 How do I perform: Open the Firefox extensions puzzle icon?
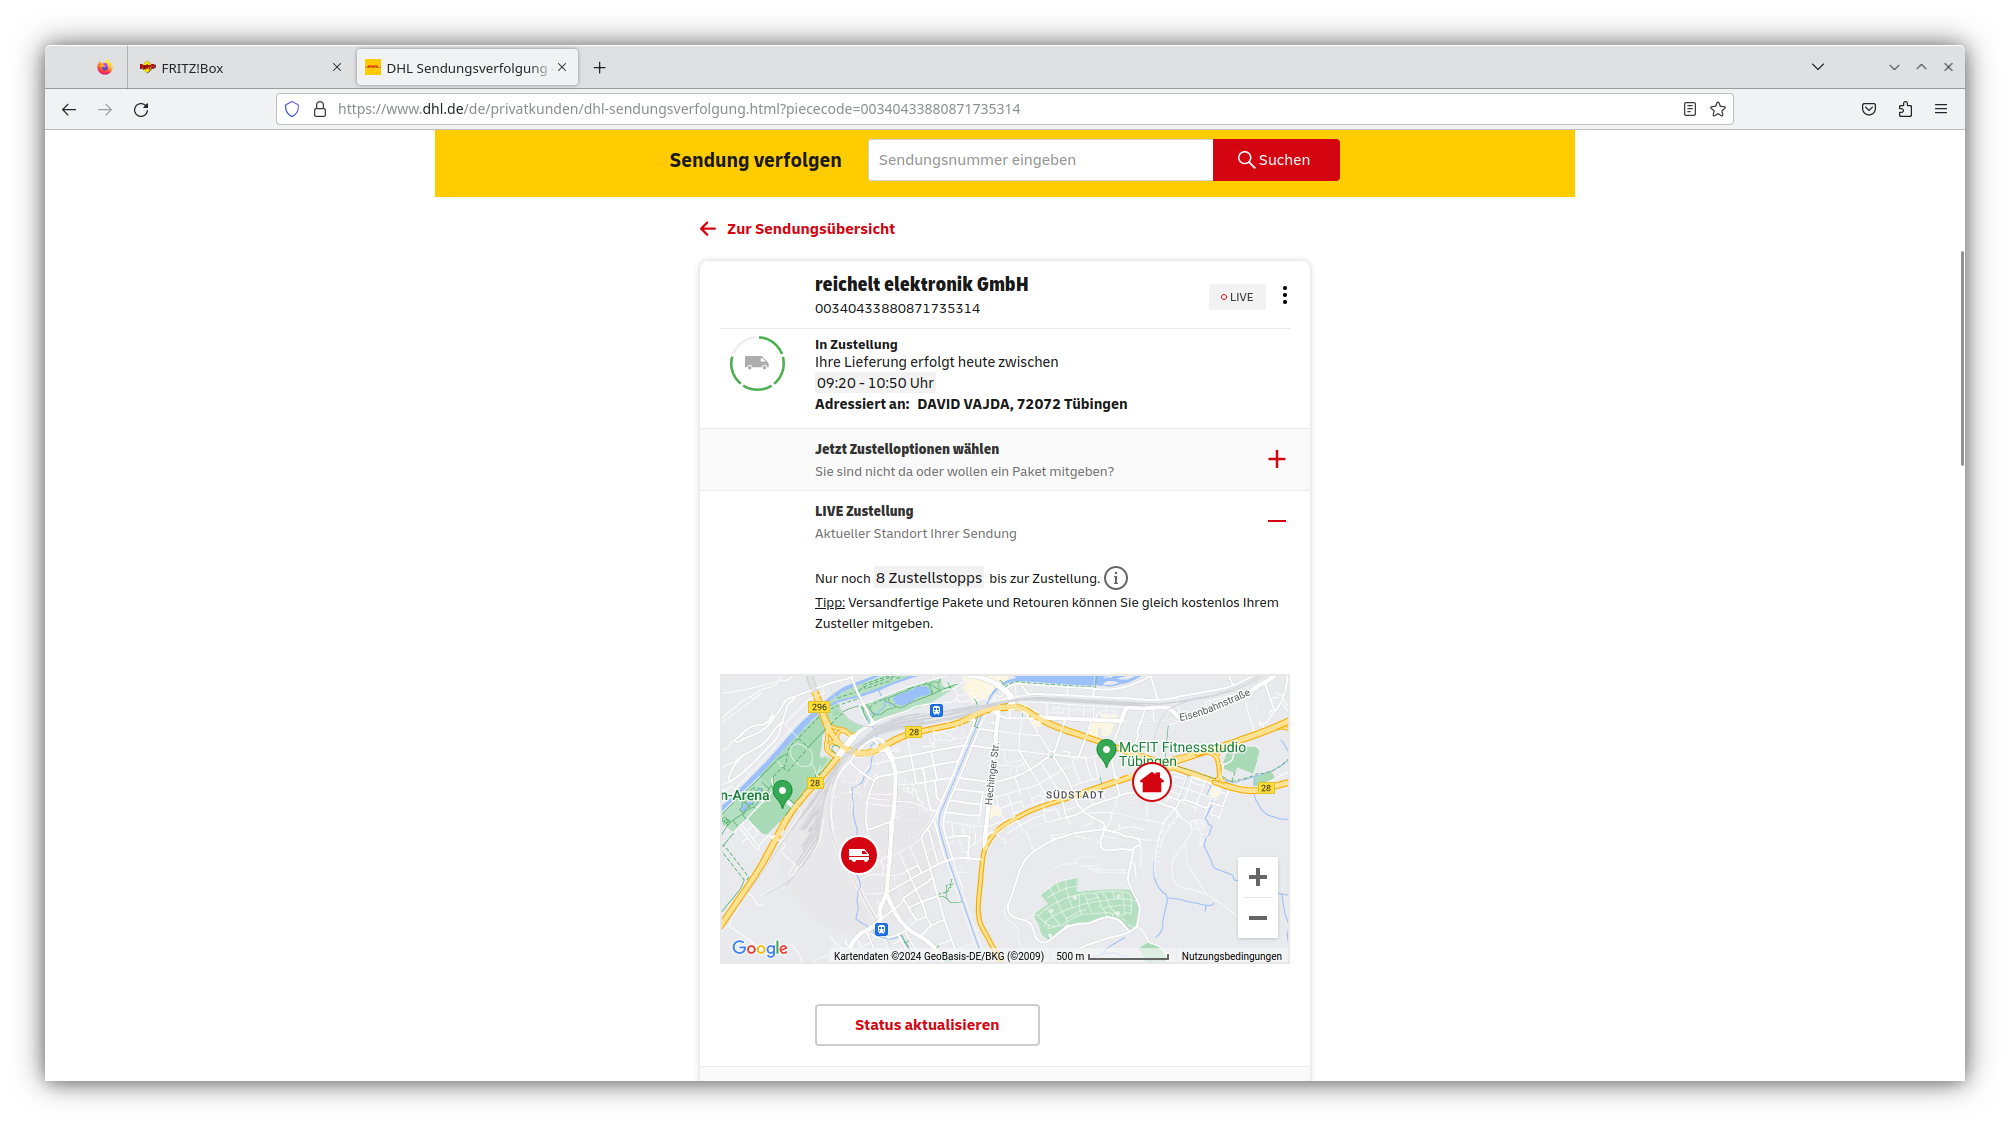coord(1905,109)
